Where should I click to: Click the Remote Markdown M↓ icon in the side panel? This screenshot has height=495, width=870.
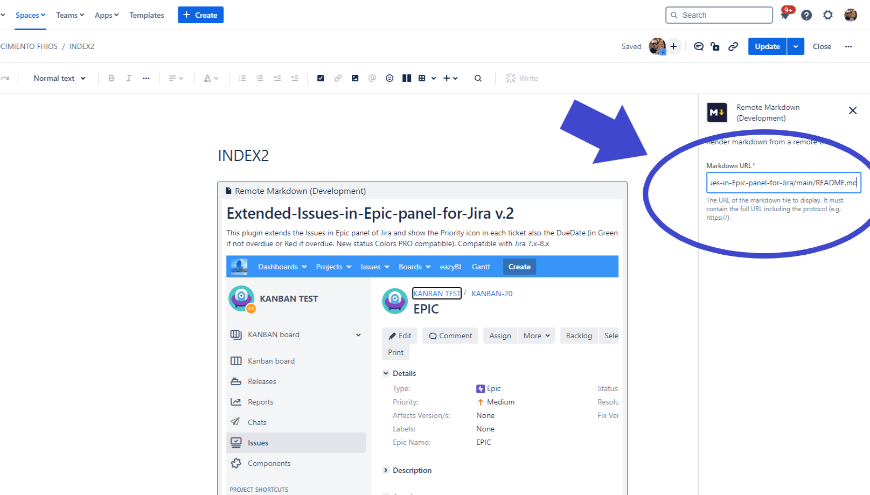(717, 113)
